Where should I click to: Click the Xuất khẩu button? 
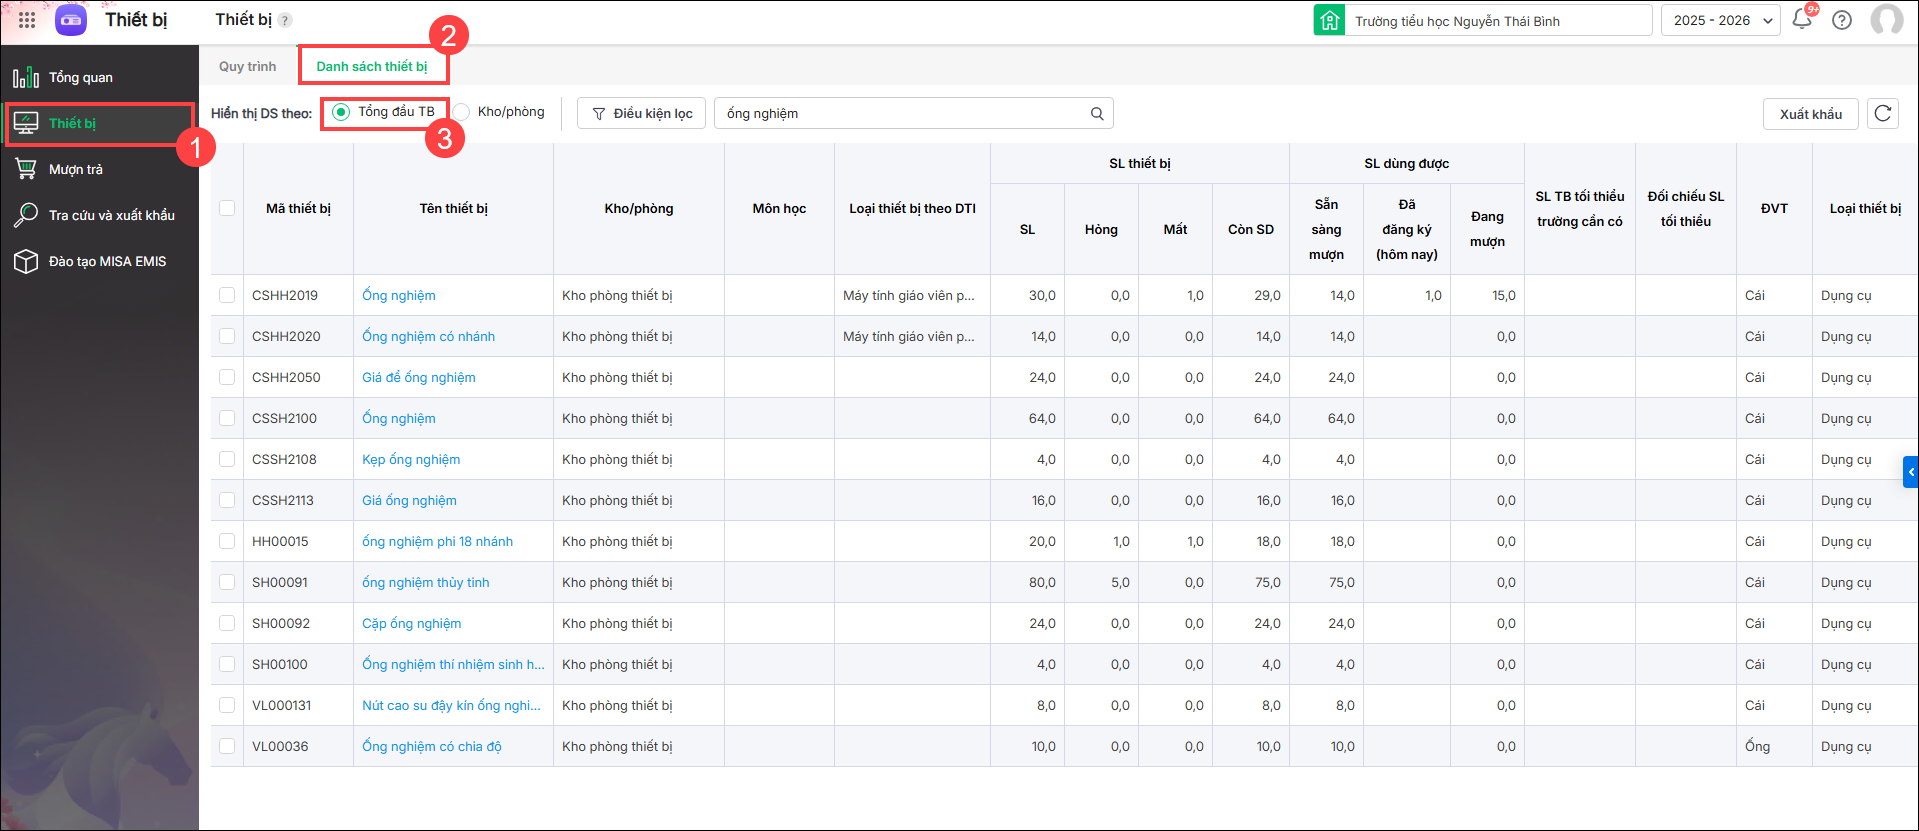click(x=1810, y=114)
